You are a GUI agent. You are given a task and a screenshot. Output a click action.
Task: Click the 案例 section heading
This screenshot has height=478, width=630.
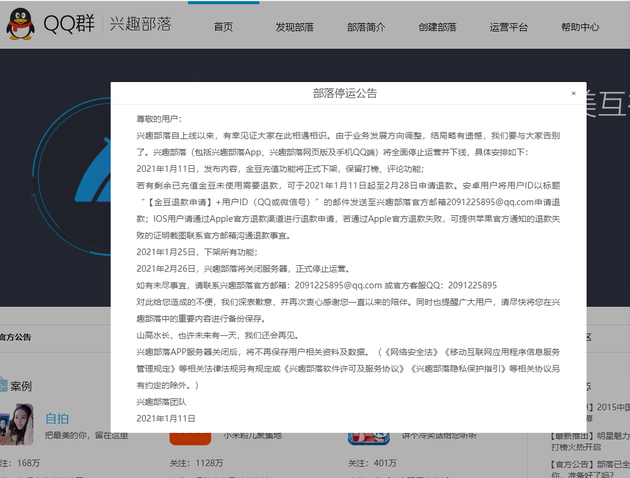pyautogui.click(x=21, y=386)
